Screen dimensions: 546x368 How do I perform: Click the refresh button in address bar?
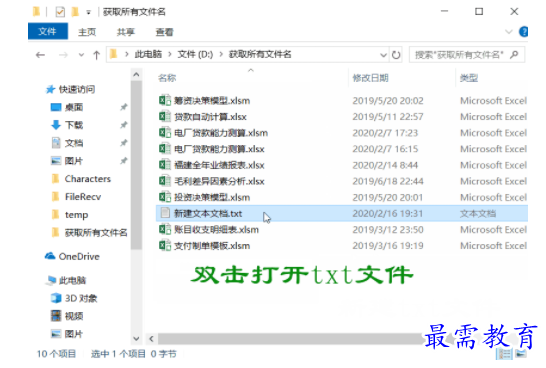coord(396,55)
